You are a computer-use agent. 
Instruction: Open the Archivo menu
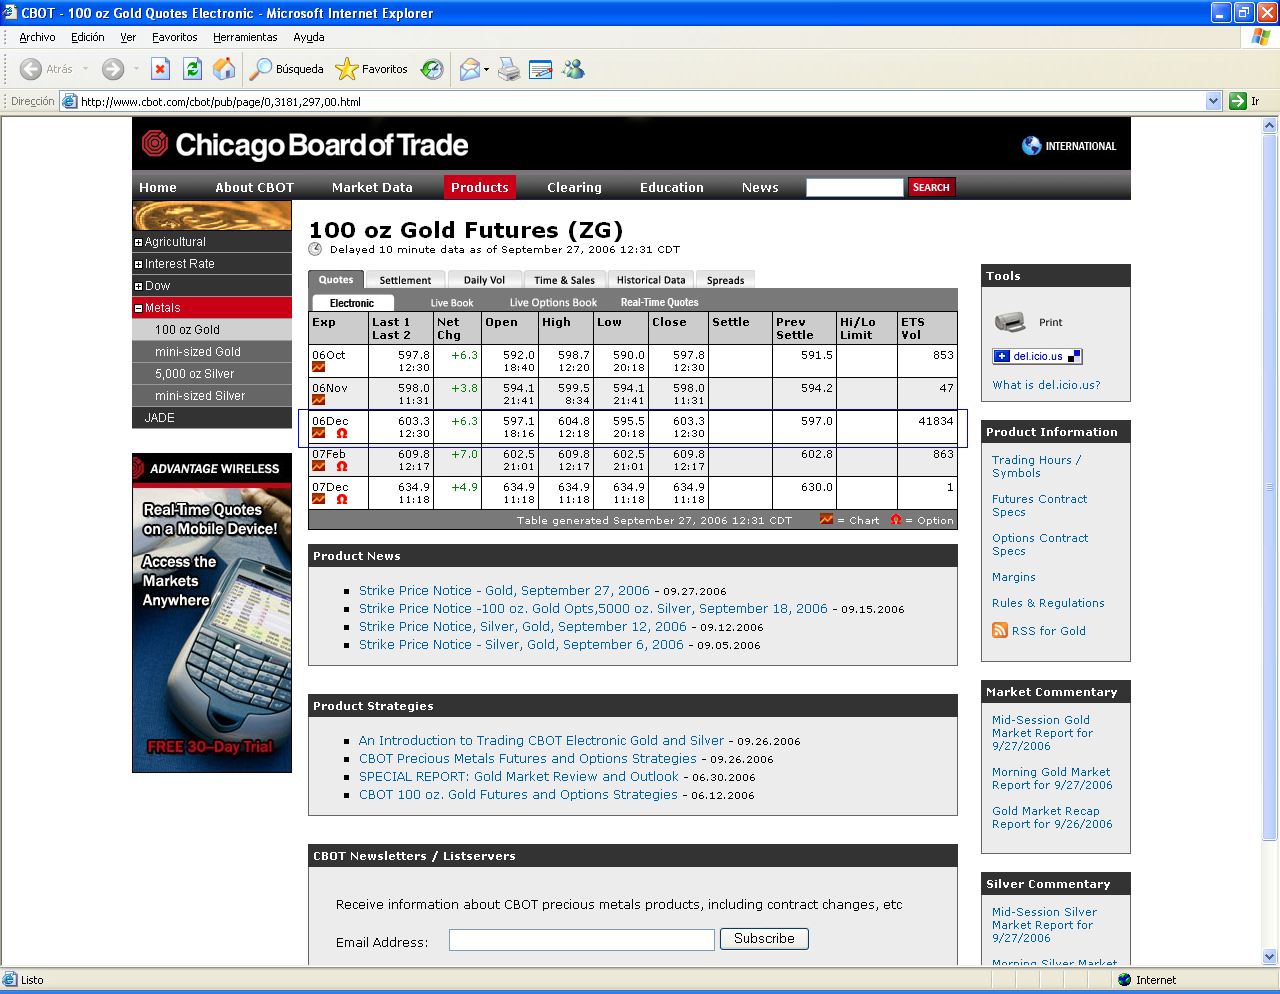37,37
